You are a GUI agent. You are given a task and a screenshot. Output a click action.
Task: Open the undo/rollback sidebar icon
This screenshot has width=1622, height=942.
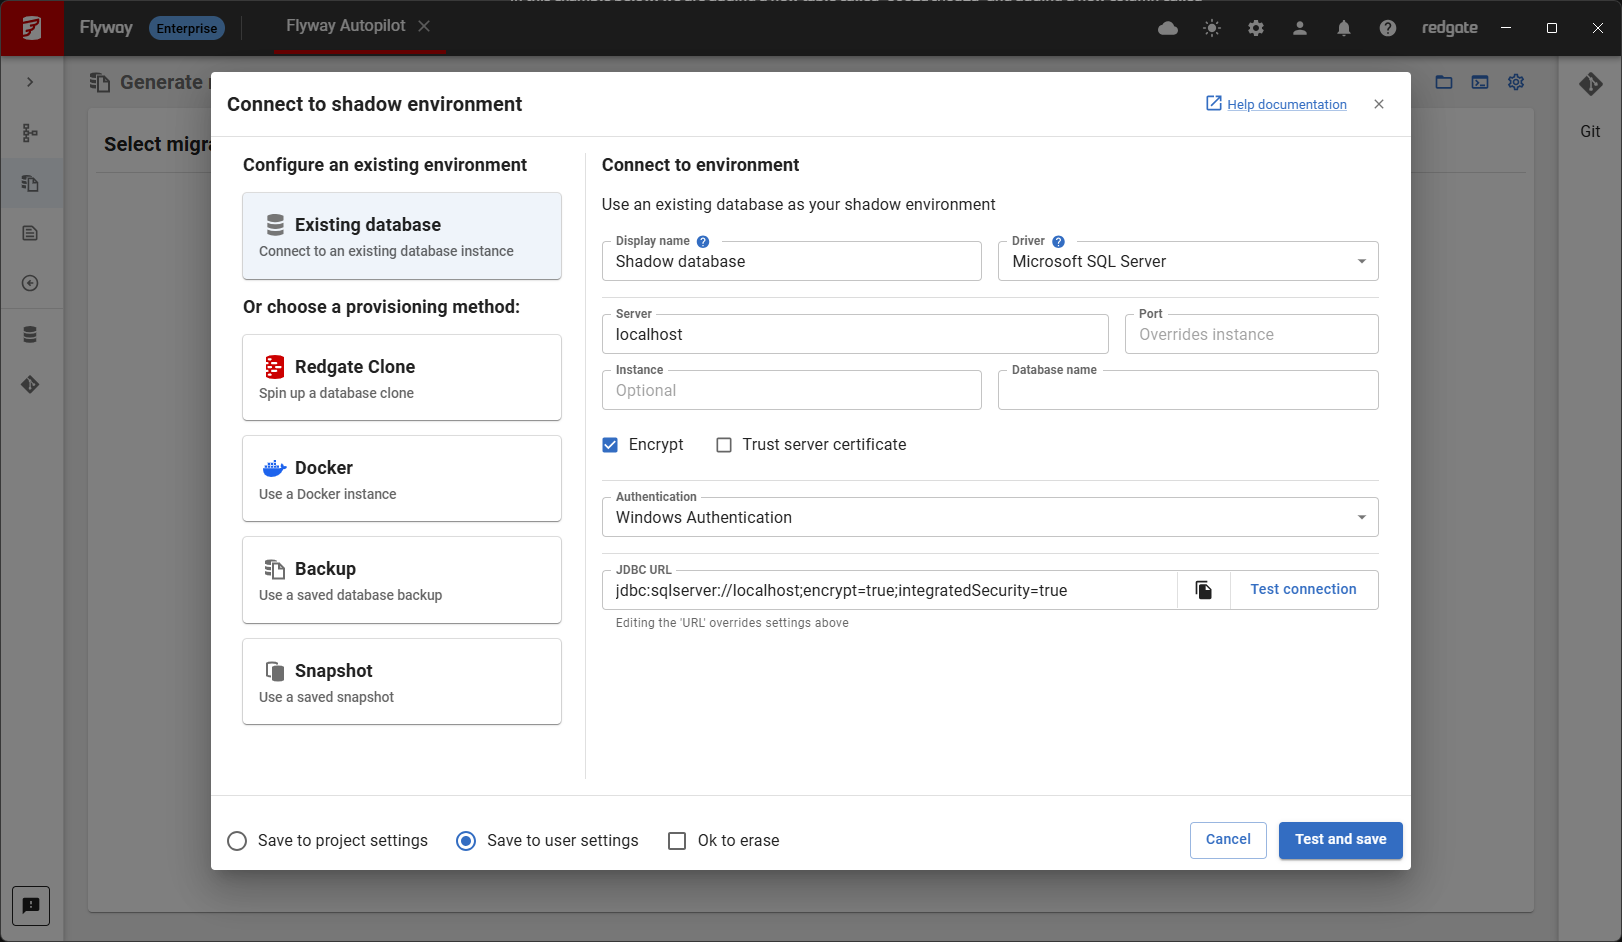point(30,283)
